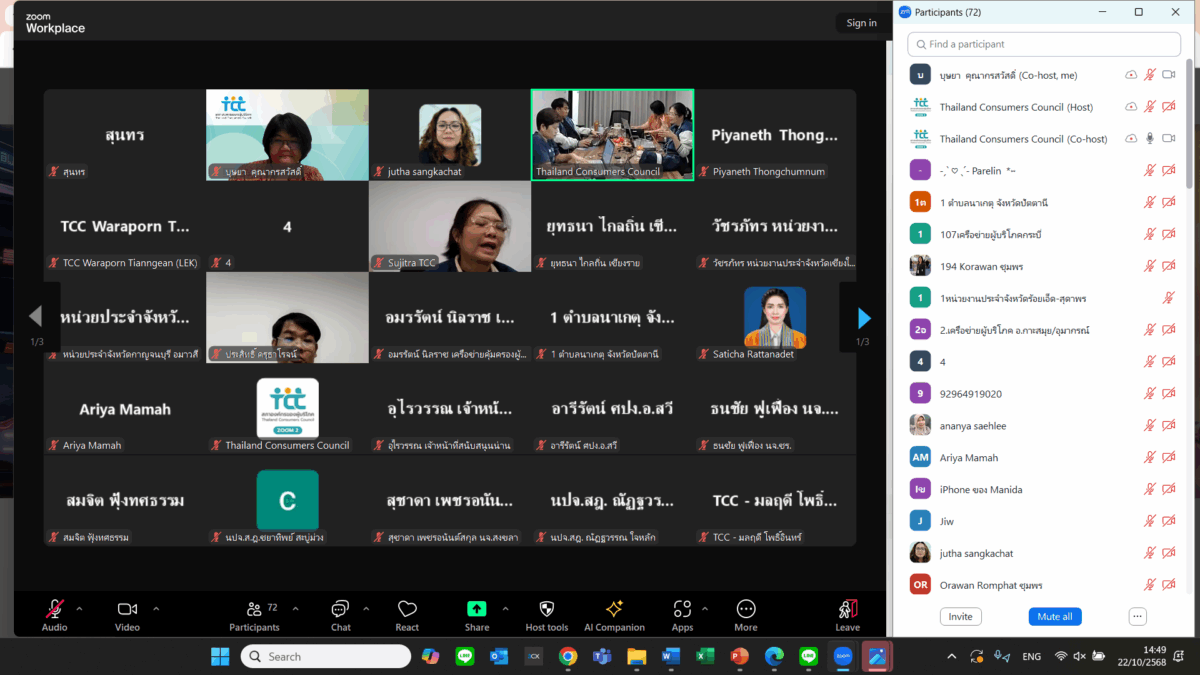This screenshot has height=675, width=1200.
Task: Open Host tools shield icon
Action: [x=546, y=609]
